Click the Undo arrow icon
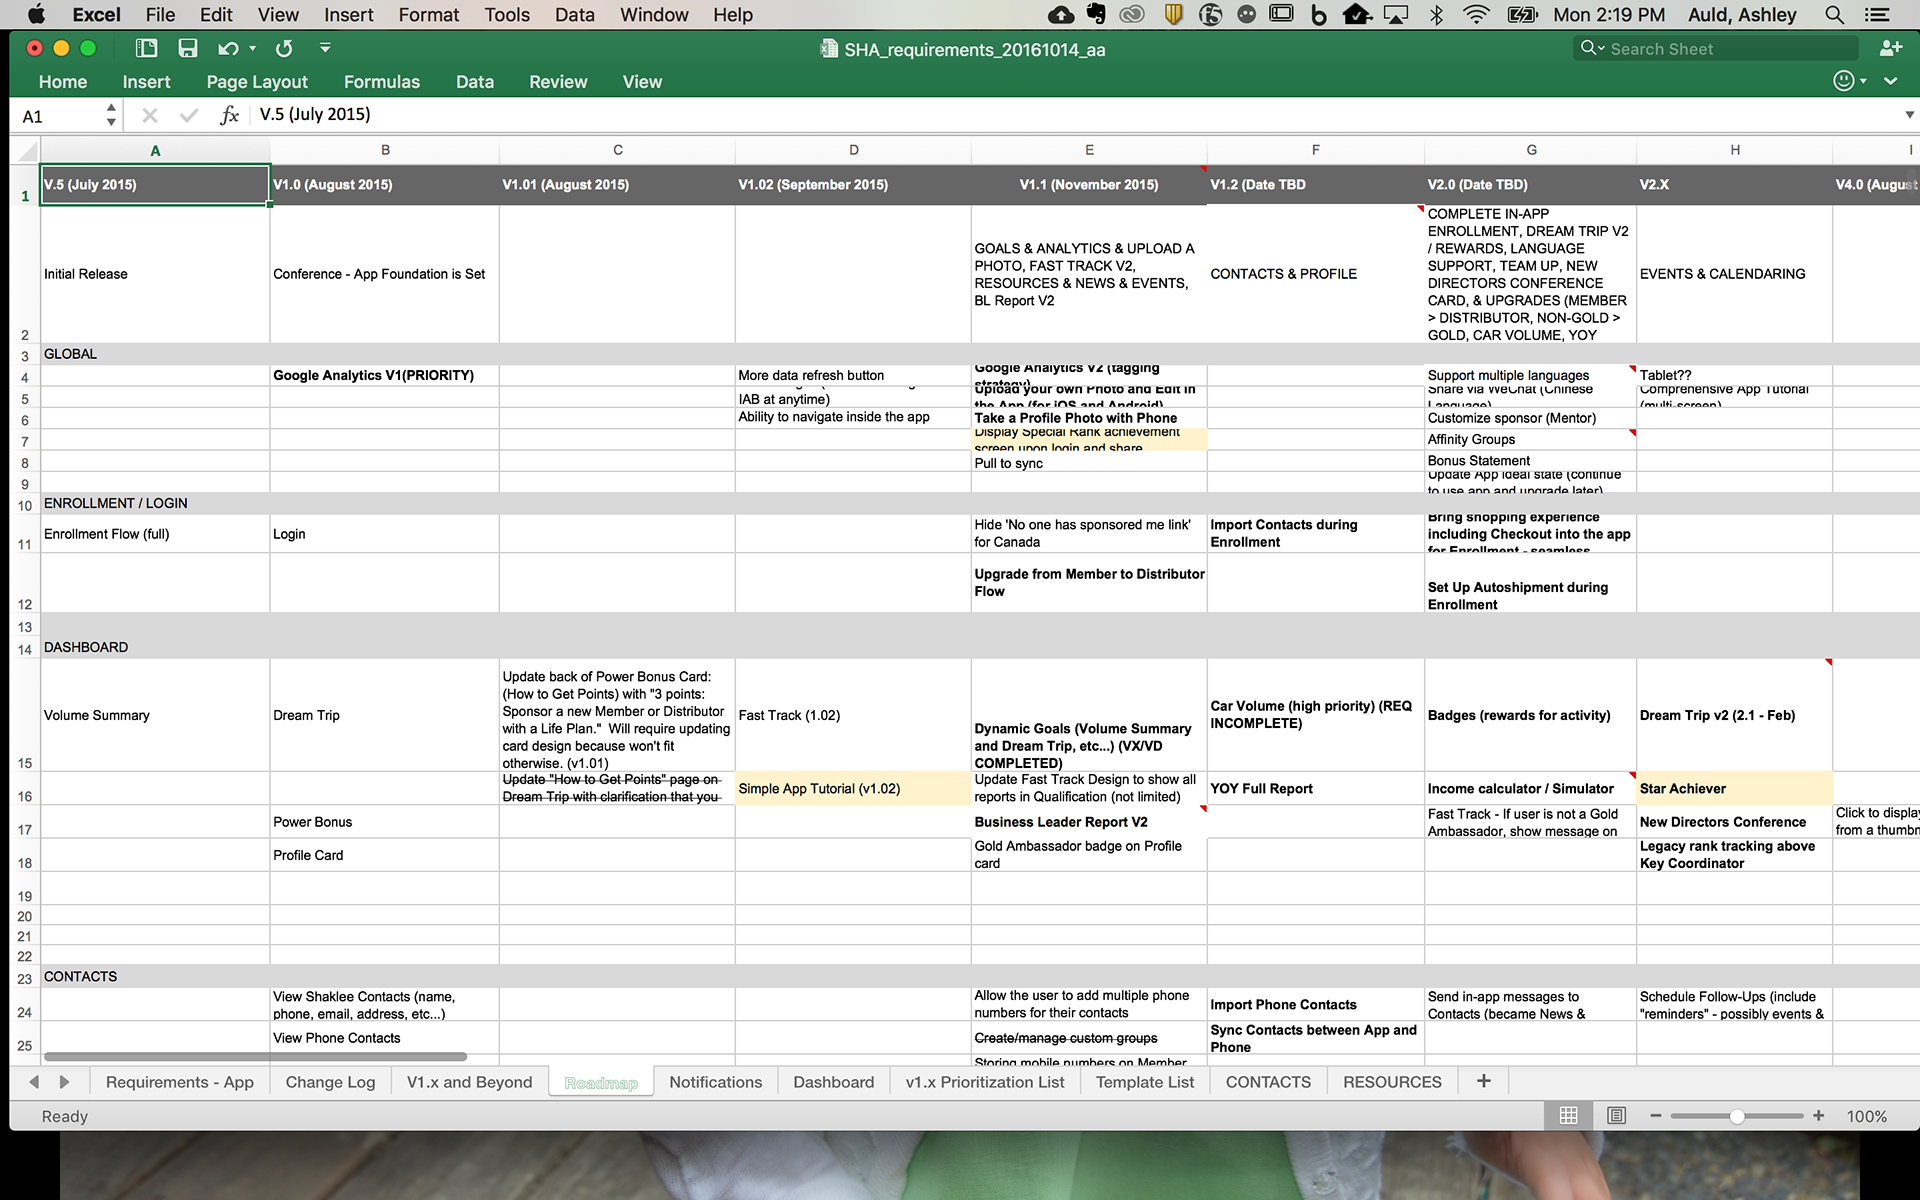 228,48
